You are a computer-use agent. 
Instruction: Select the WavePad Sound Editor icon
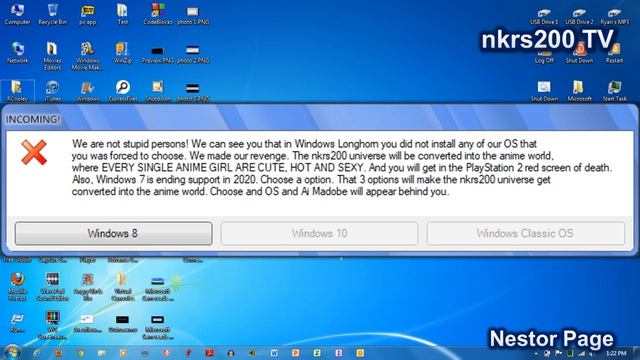point(52,287)
